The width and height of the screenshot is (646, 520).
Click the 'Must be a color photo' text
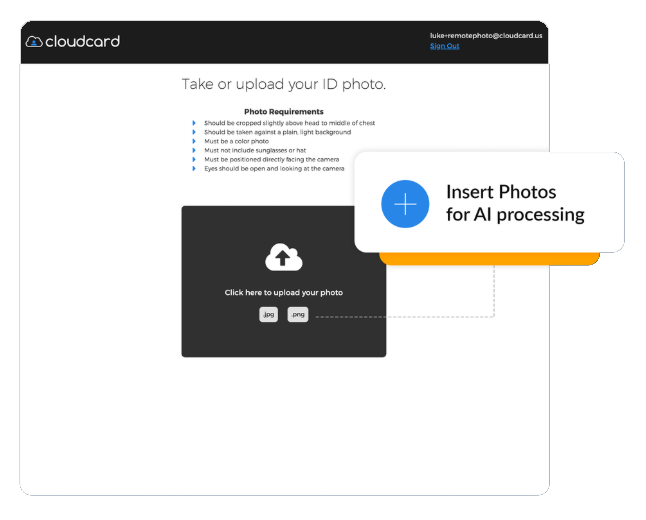coord(236,141)
